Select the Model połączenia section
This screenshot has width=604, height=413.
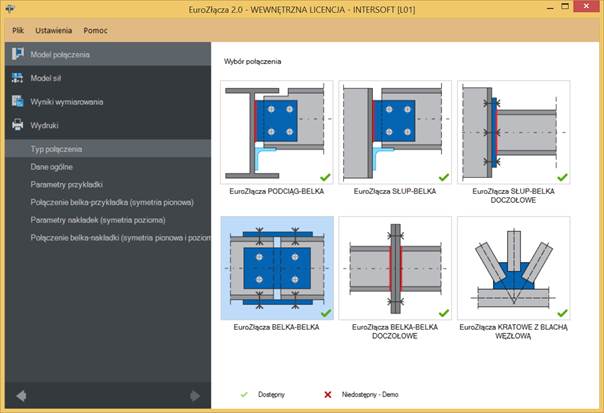click(x=108, y=54)
